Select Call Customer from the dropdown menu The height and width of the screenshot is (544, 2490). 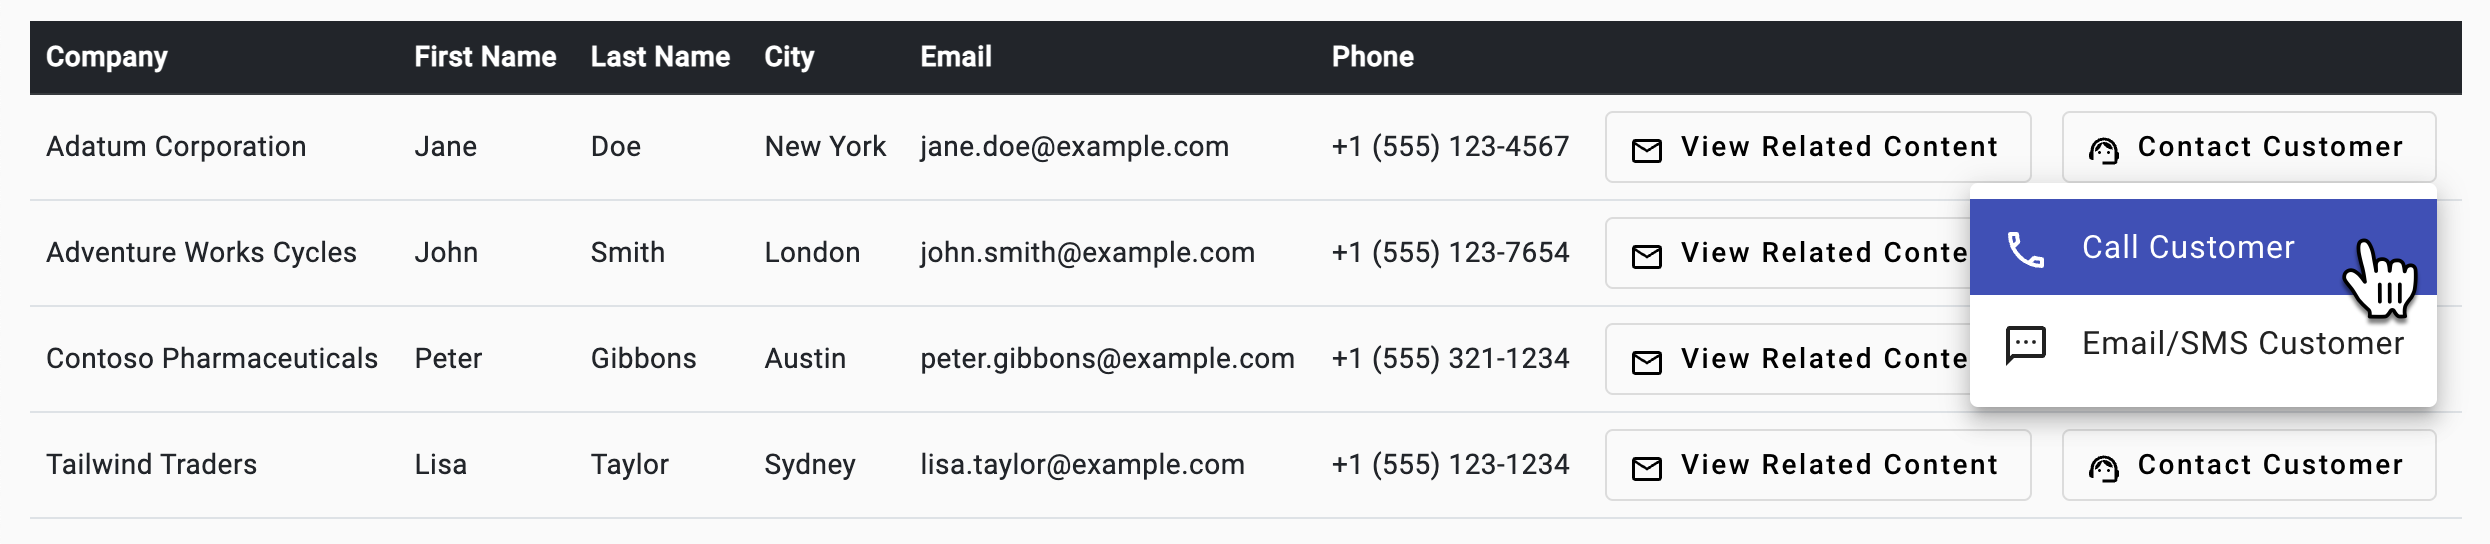[2188, 247]
